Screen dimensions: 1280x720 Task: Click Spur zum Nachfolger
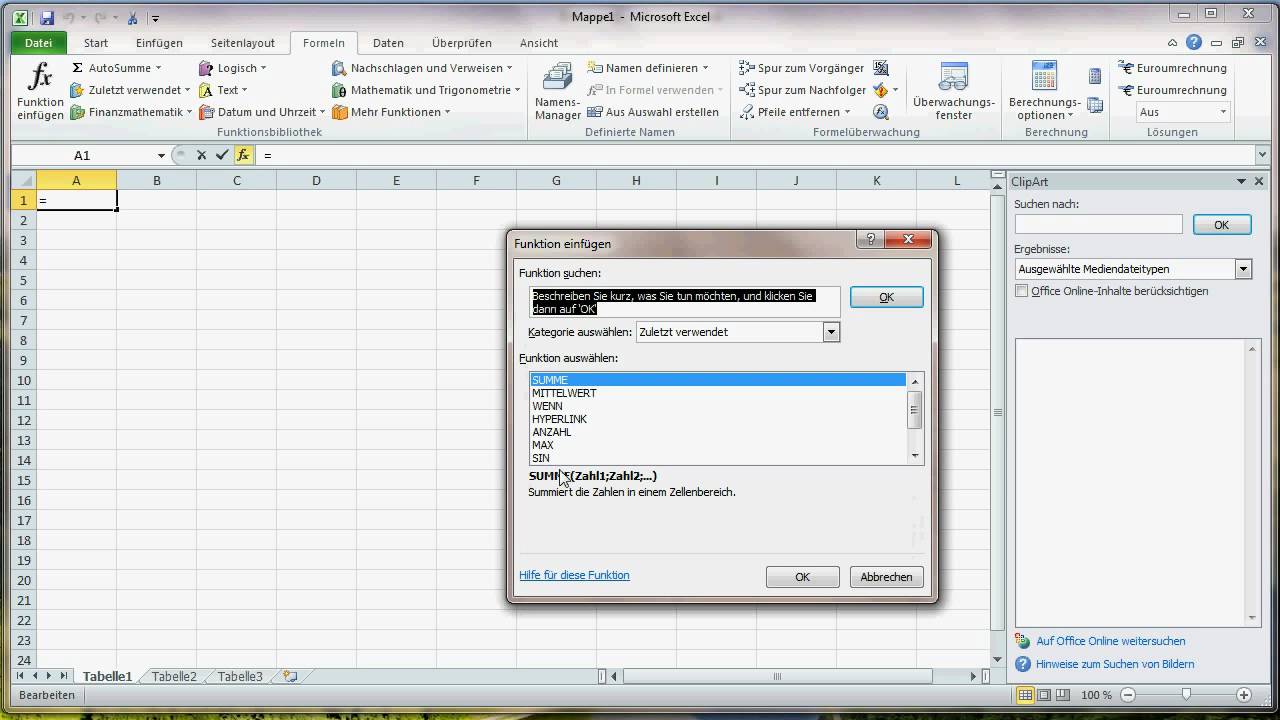[x=803, y=90]
